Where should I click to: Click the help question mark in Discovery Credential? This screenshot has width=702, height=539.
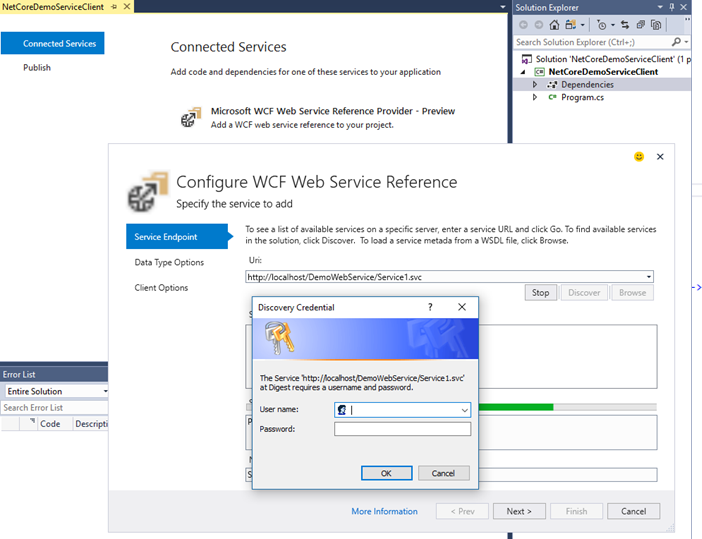click(x=430, y=307)
